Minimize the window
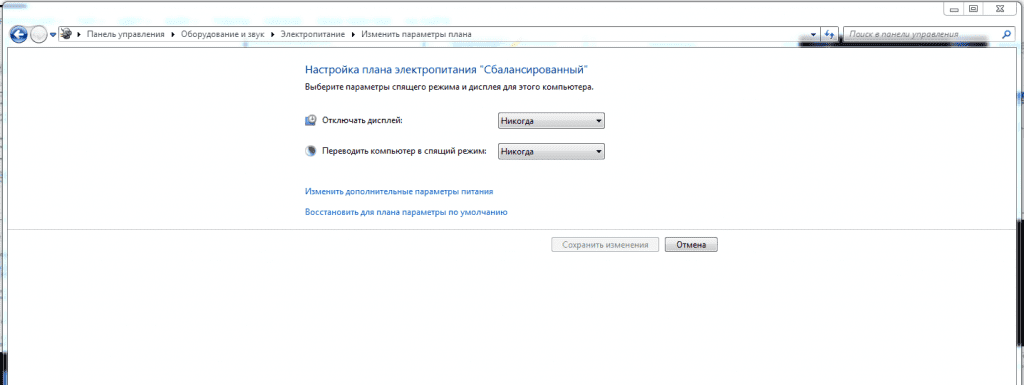 point(954,8)
